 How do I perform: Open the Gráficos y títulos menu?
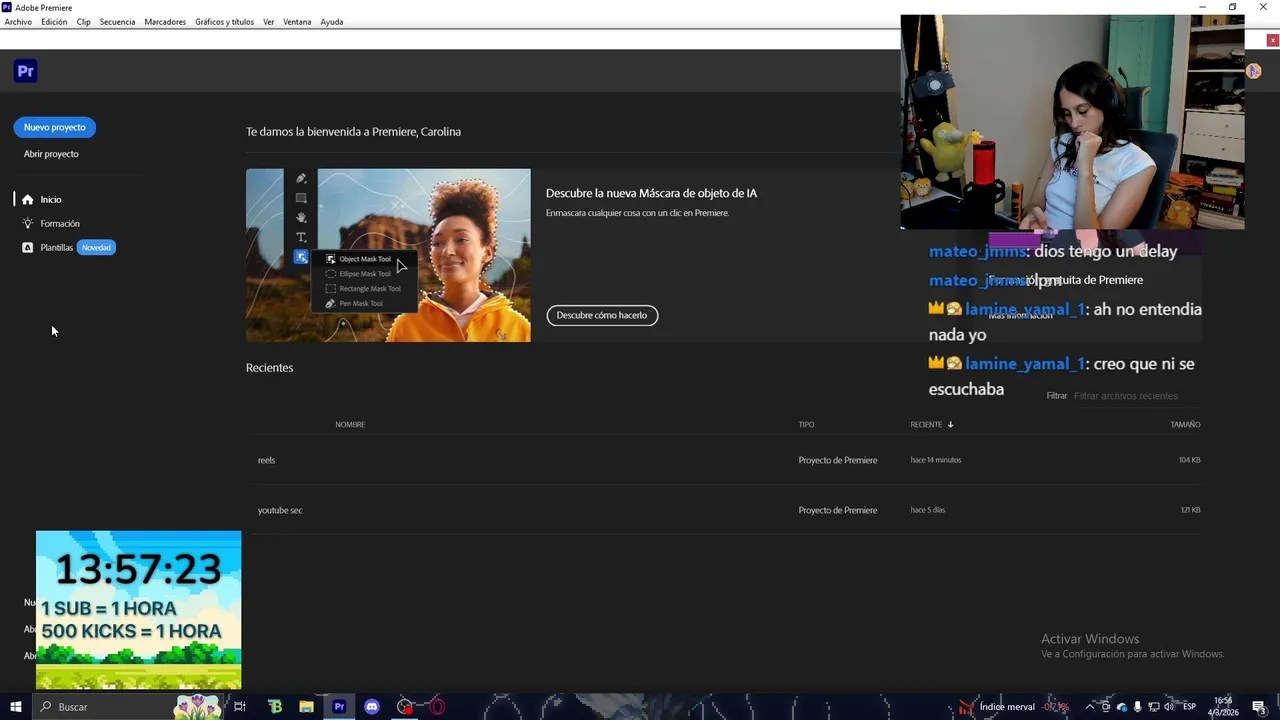[224, 22]
